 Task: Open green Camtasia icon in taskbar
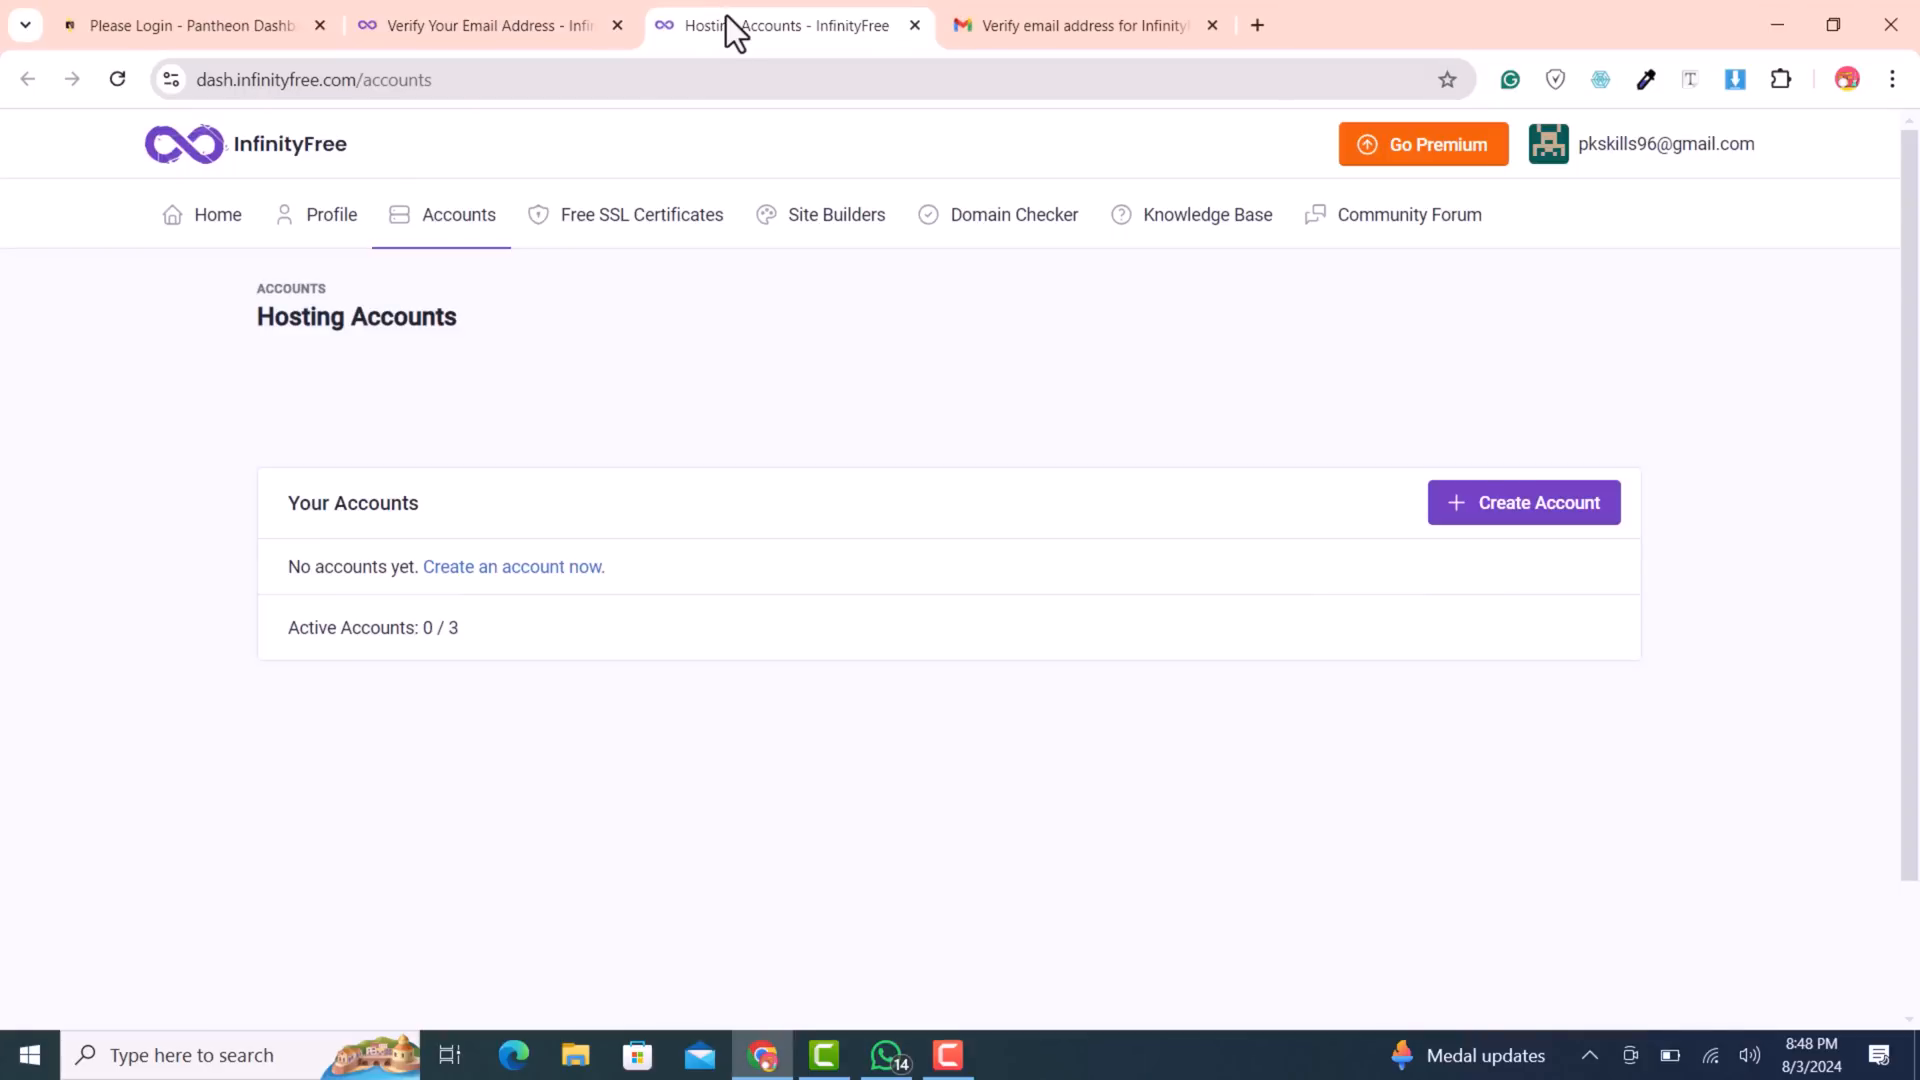pyautogui.click(x=824, y=1055)
